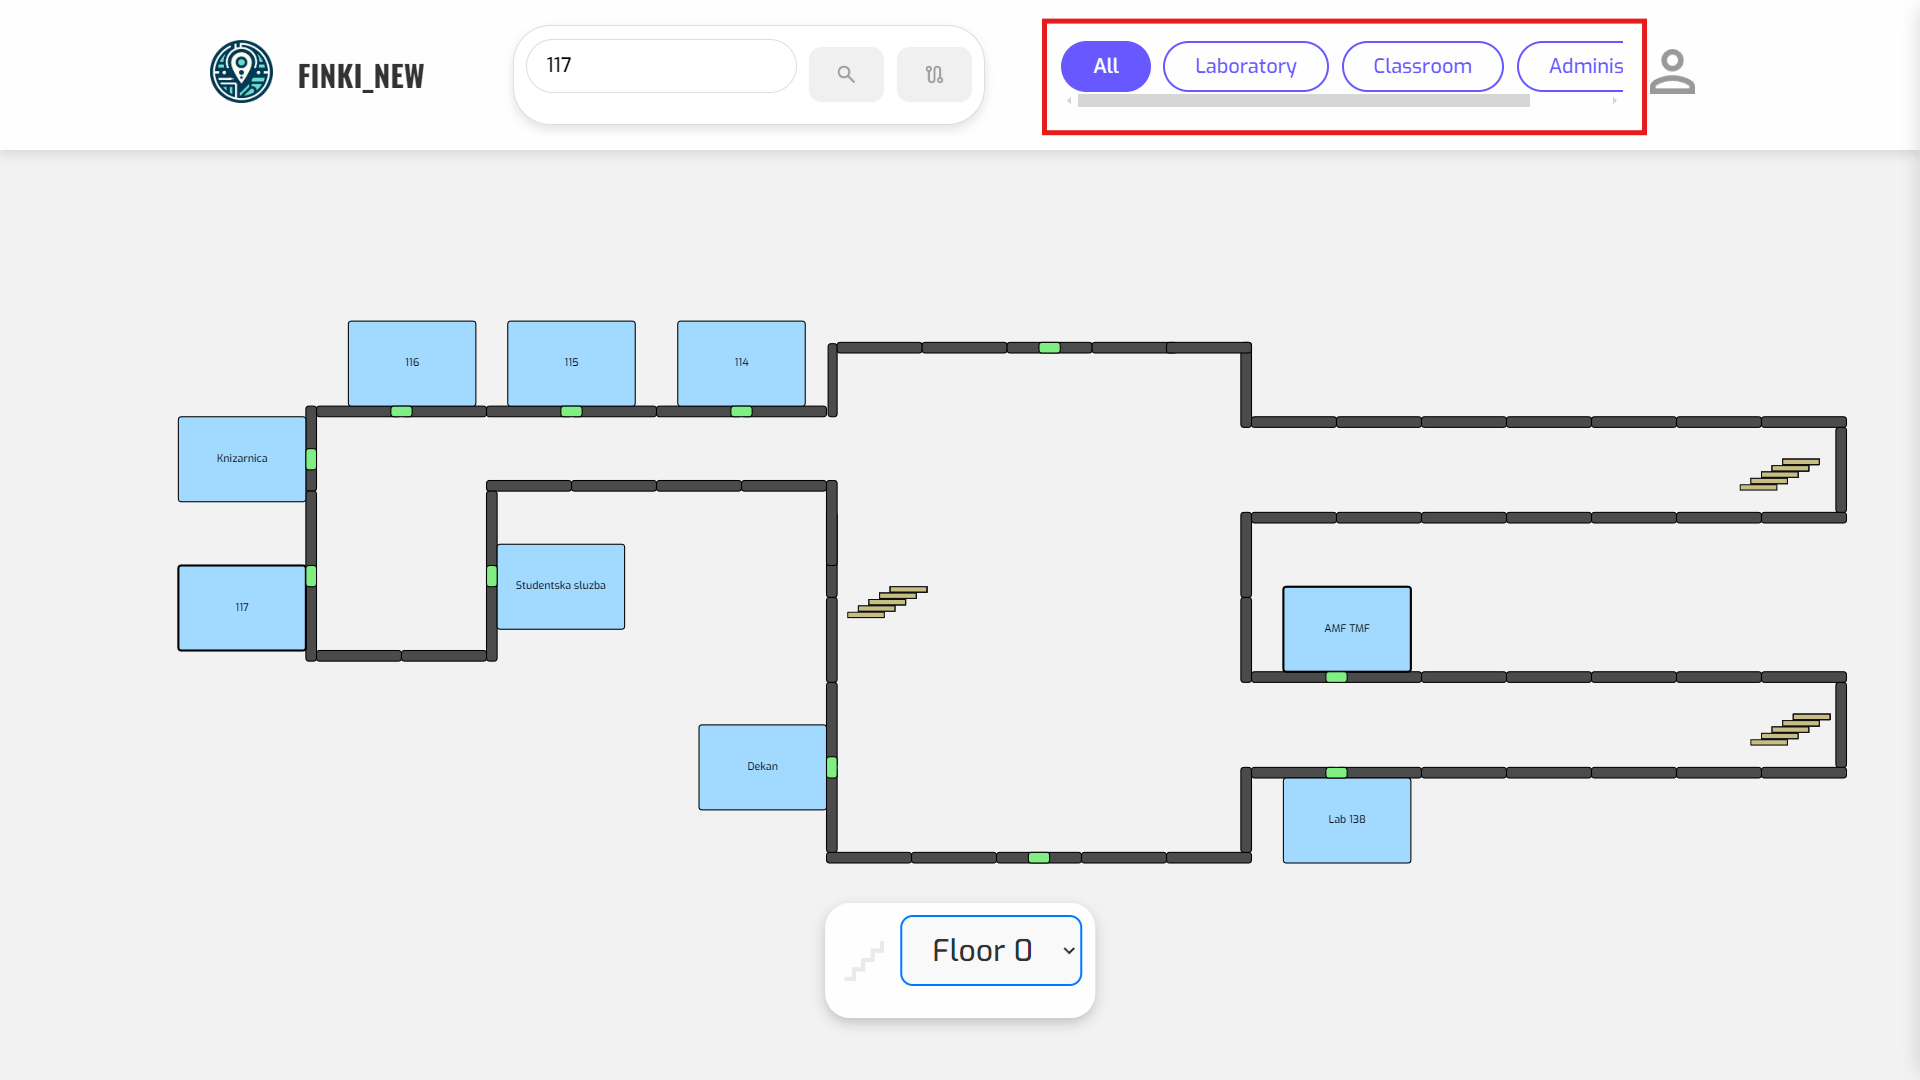
Task: Click the Studentska sluzba room
Action: click(x=560, y=587)
